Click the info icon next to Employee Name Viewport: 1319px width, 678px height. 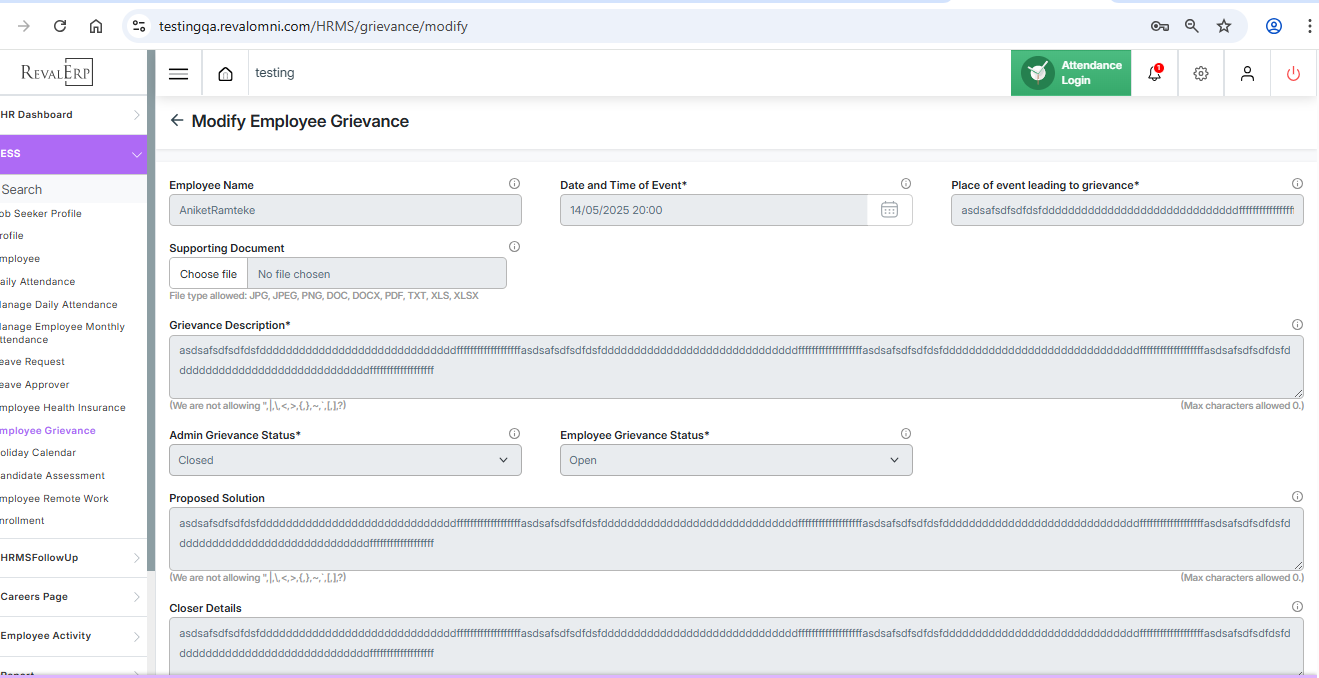514,184
